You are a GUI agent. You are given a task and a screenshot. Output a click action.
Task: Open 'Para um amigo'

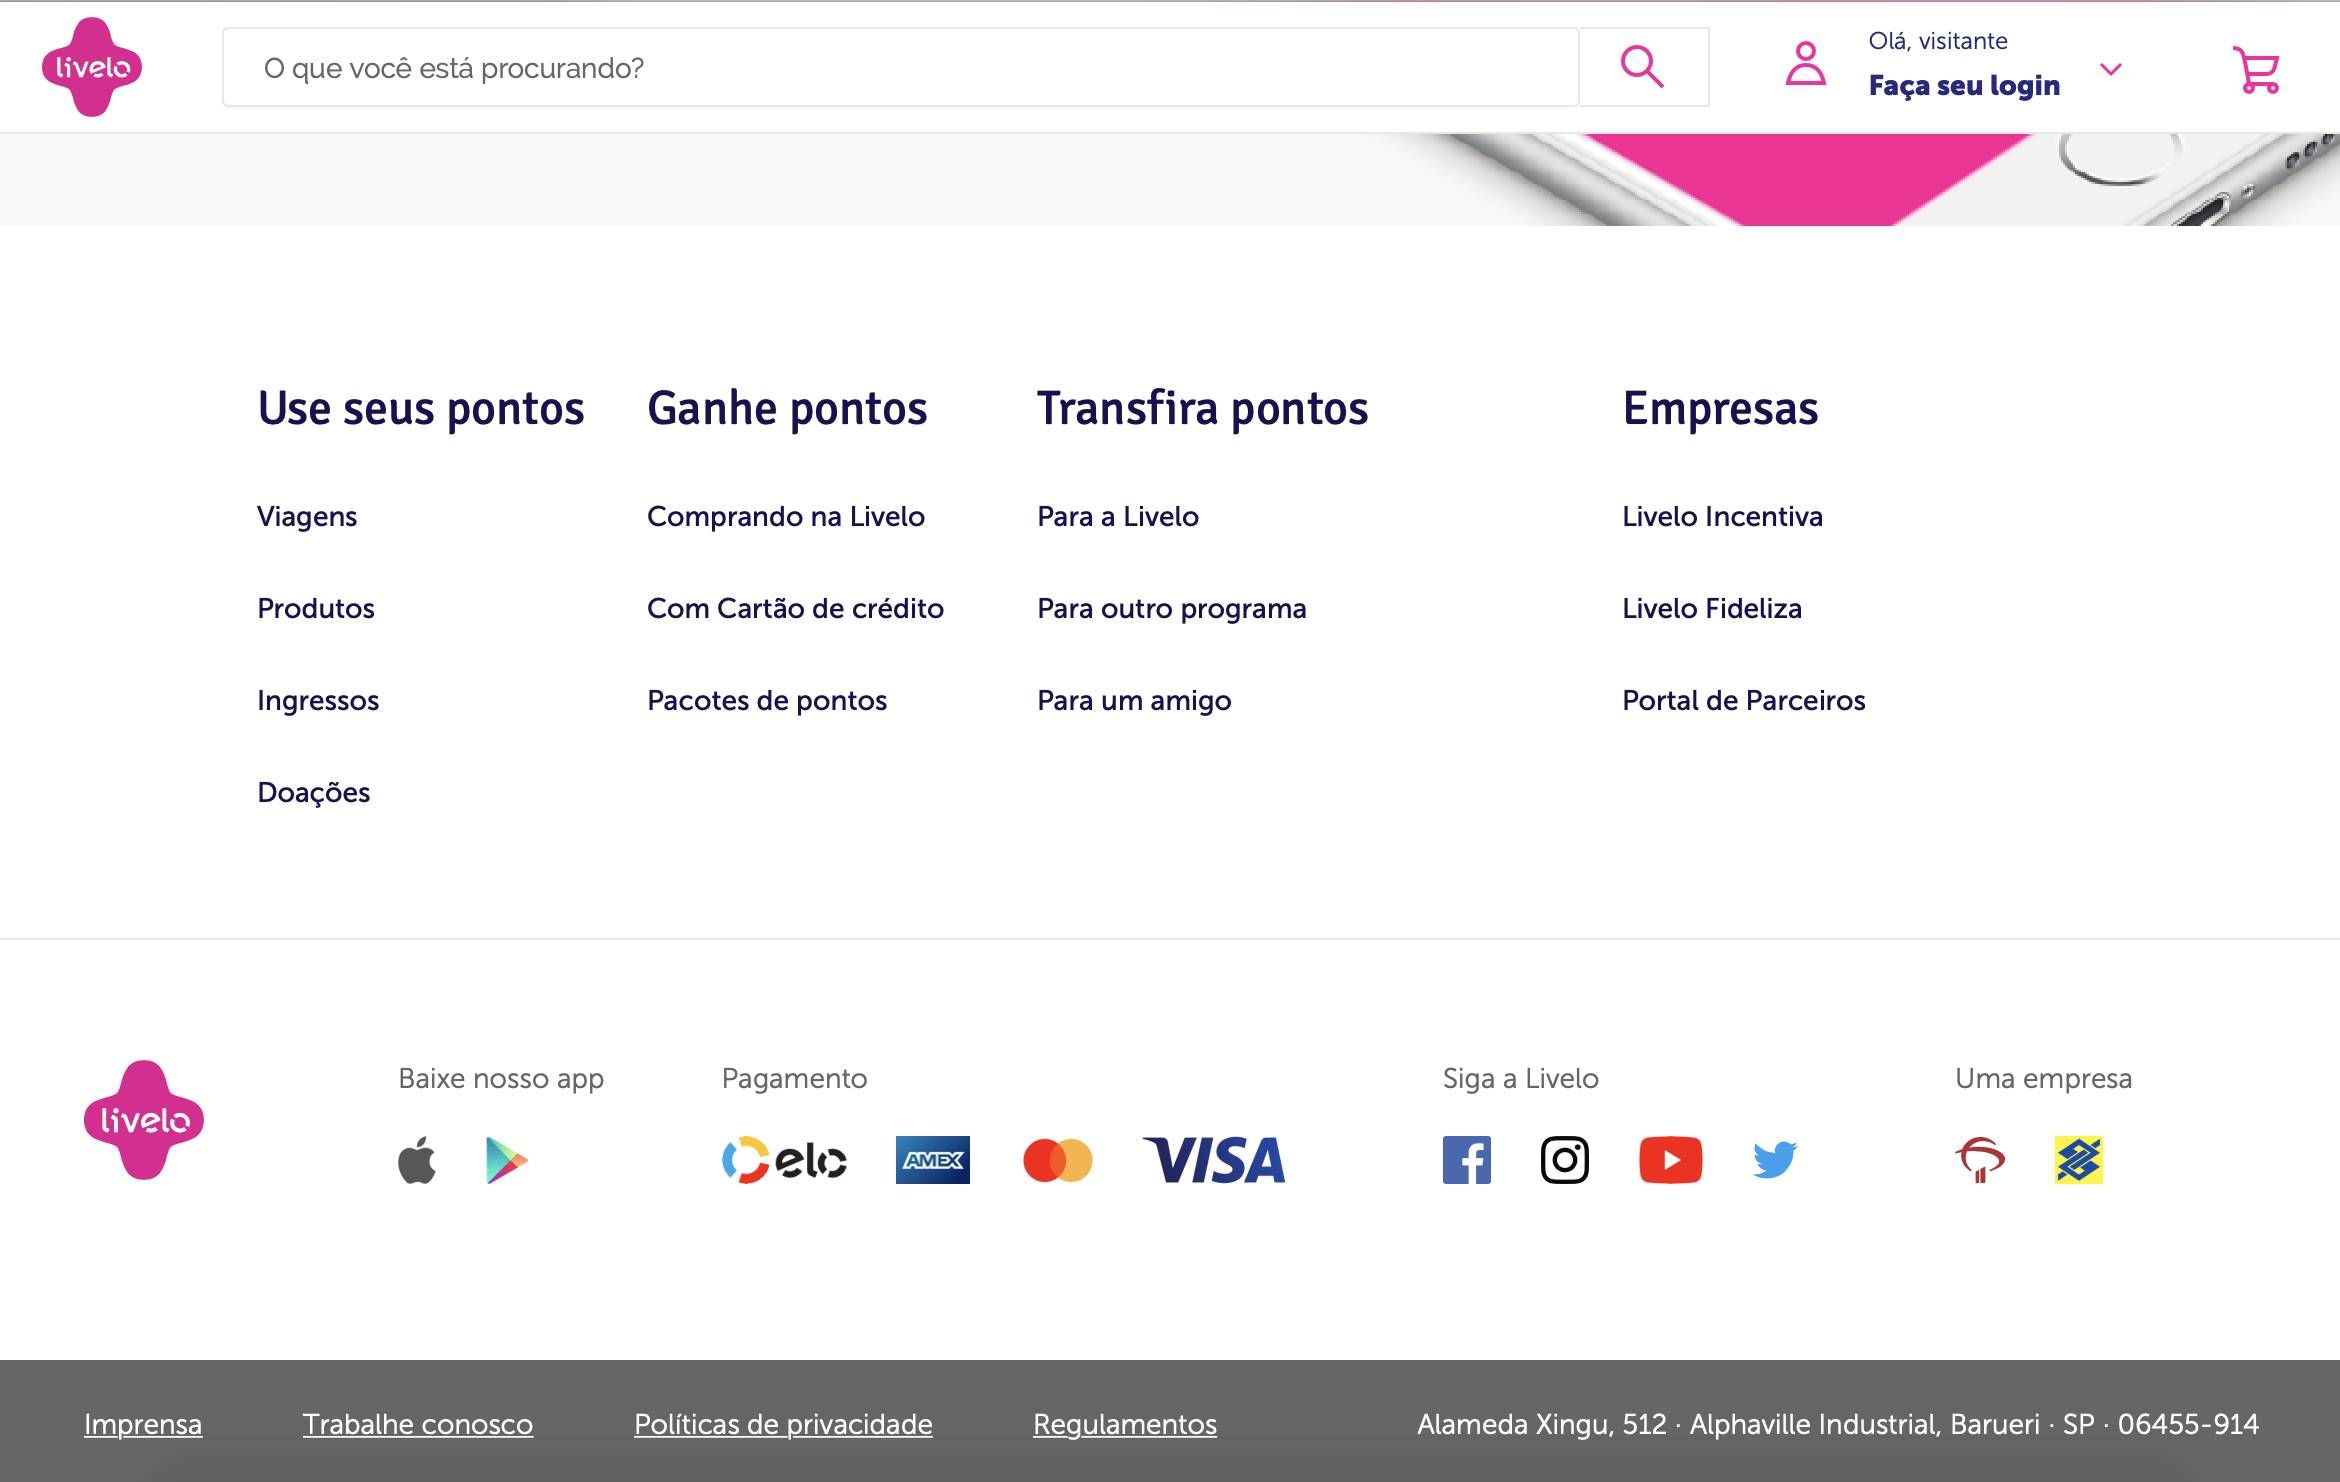[x=1134, y=701]
